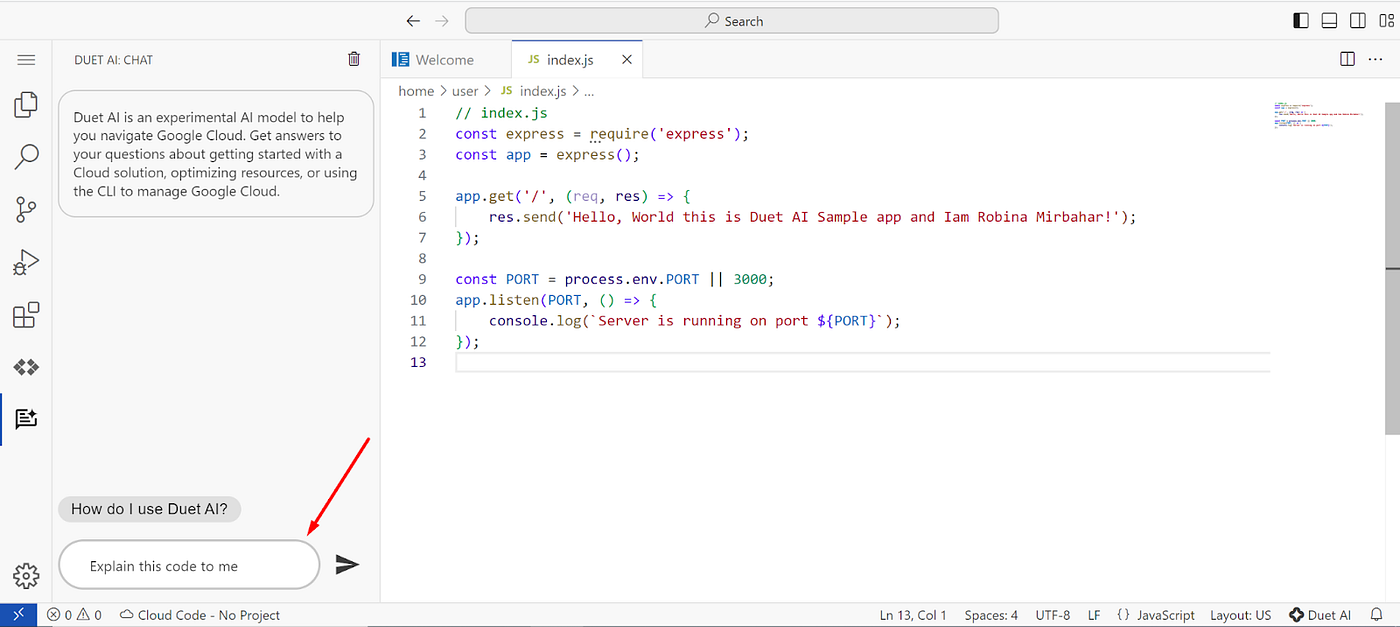Click the editor vertical scrollbar
The image size is (1400, 627).
1392,270
